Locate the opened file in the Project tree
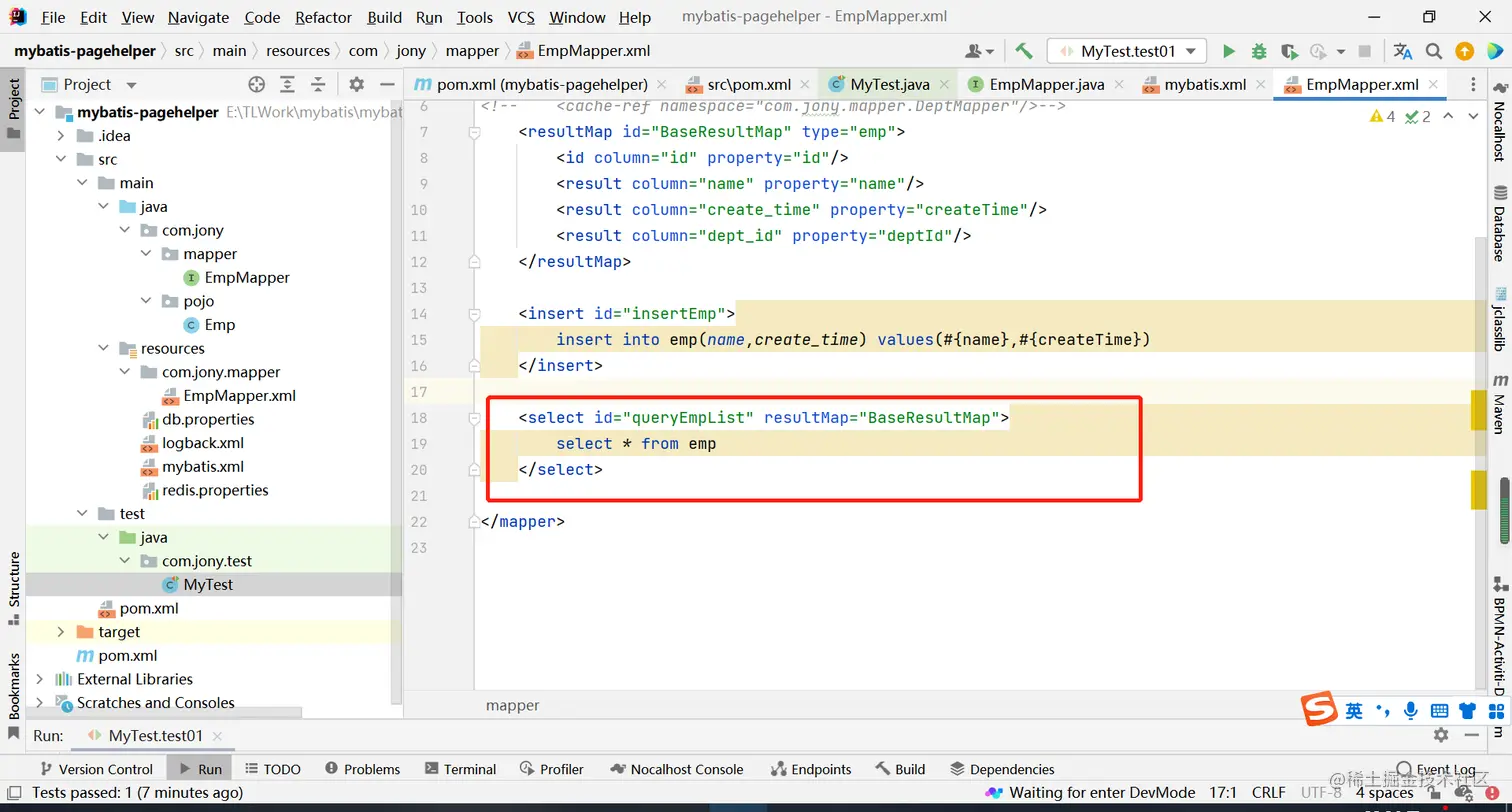The image size is (1512, 812). pos(257,85)
